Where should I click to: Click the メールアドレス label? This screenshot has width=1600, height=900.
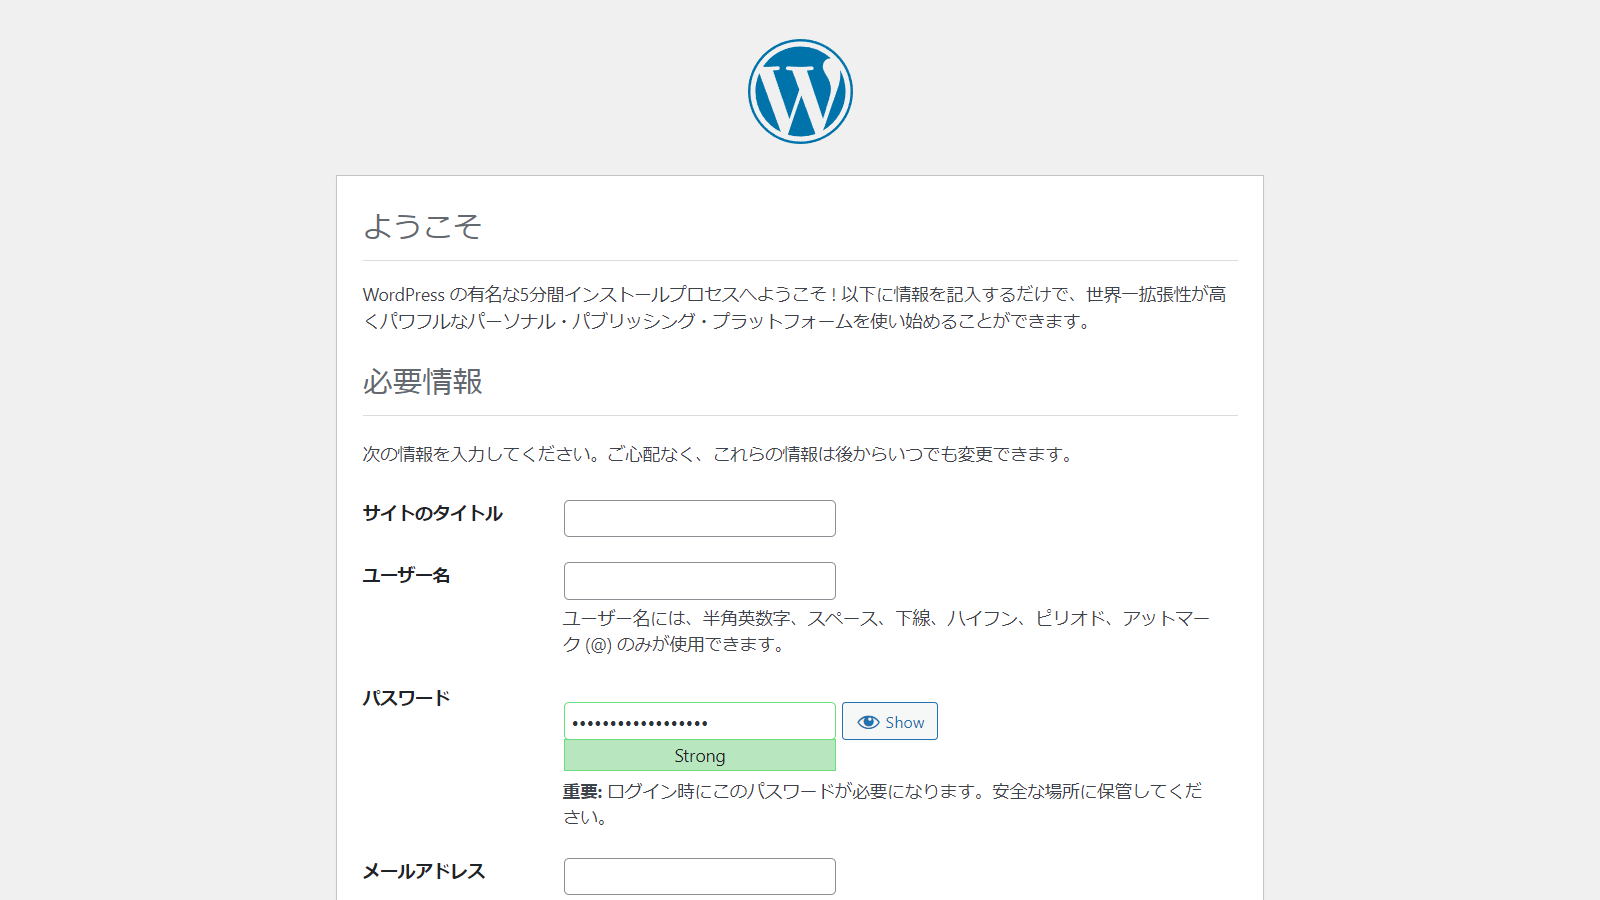coord(423,871)
